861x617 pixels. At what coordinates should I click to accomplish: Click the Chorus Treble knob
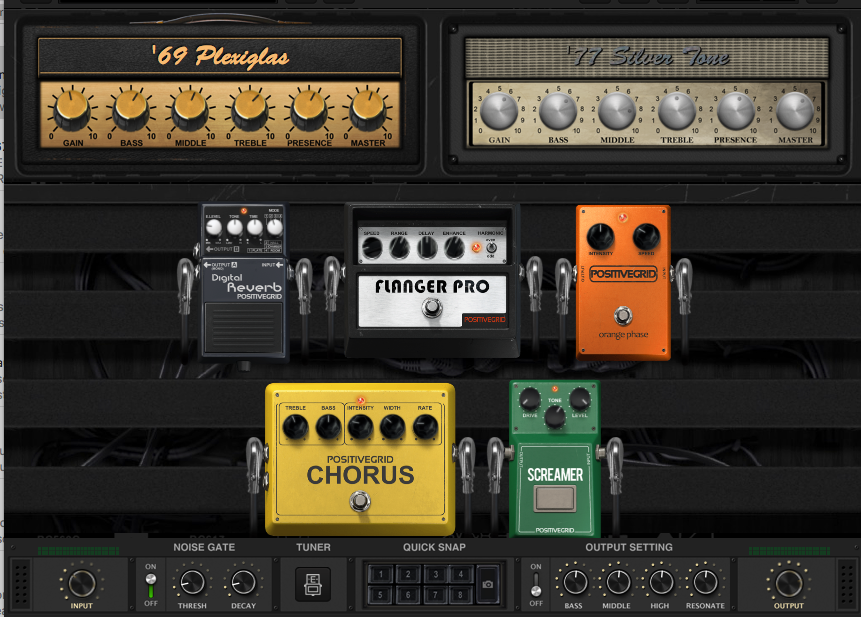tap(295, 427)
